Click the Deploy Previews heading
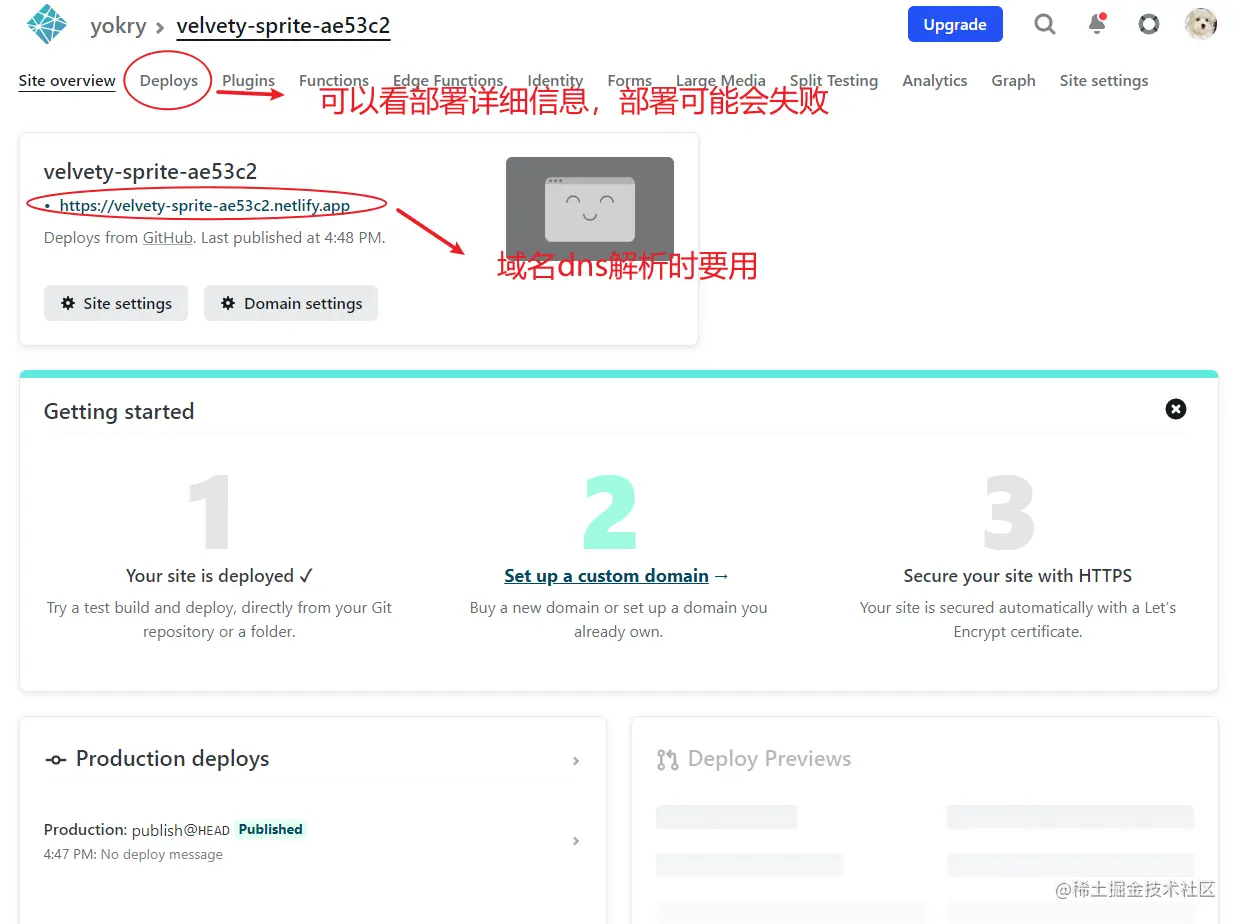This screenshot has width=1240, height=924. [769, 759]
